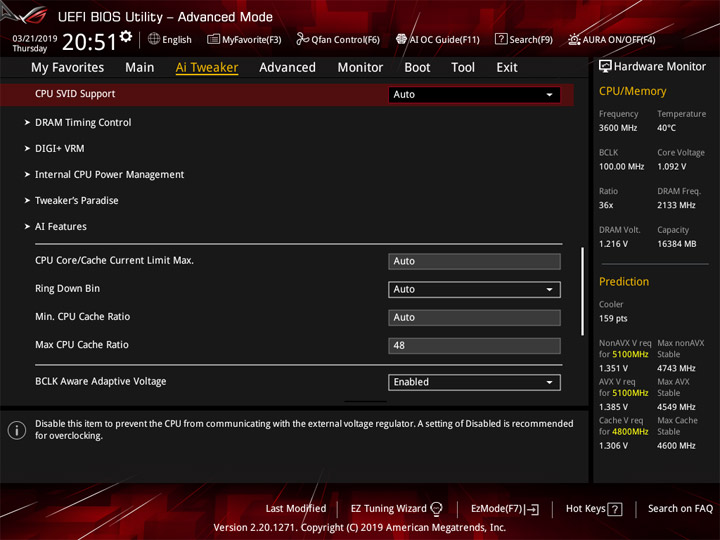Click the clock time 20:51
Image resolution: width=720 pixels, height=540 pixels.
click(x=90, y=42)
